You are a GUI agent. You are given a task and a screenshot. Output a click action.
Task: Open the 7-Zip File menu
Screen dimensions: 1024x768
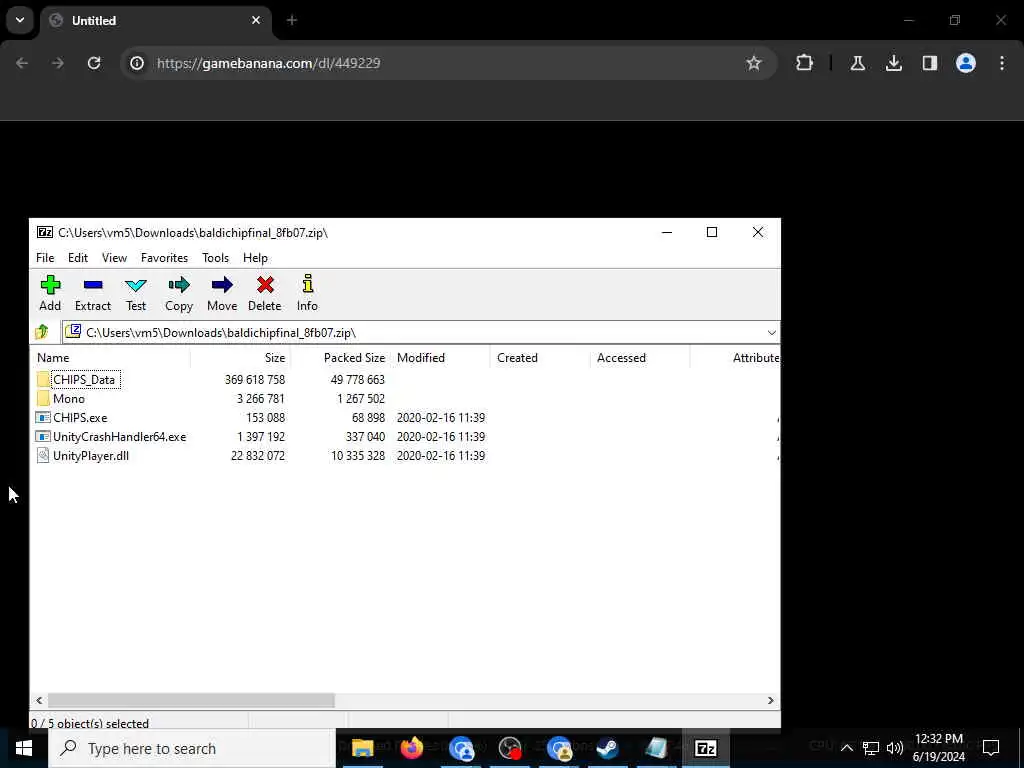(x=45, y=258)
